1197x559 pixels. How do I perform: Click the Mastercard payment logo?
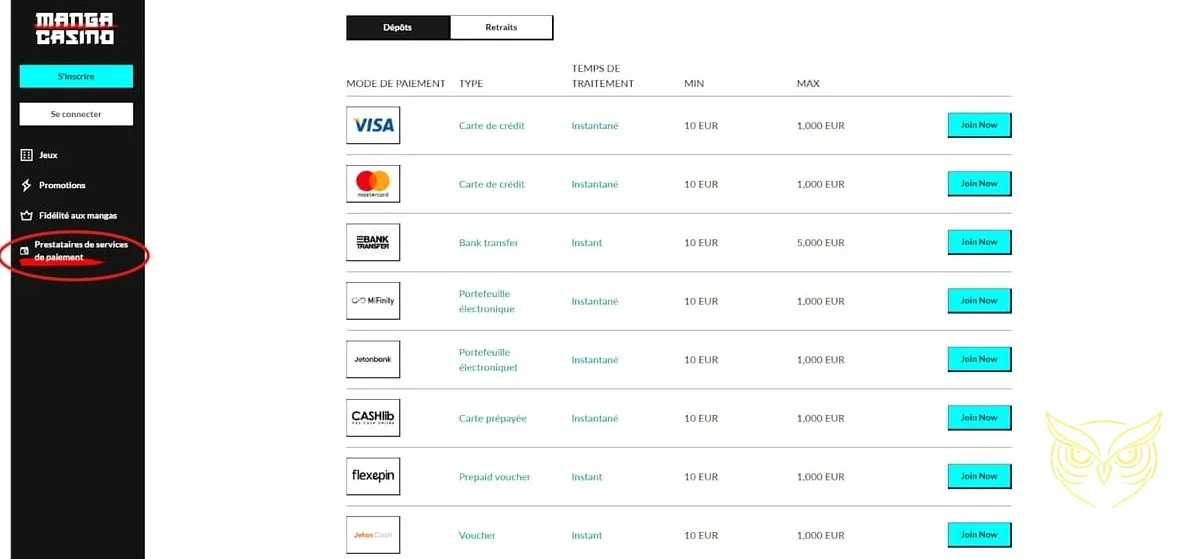pyautogui.click(x=373, y=184)
